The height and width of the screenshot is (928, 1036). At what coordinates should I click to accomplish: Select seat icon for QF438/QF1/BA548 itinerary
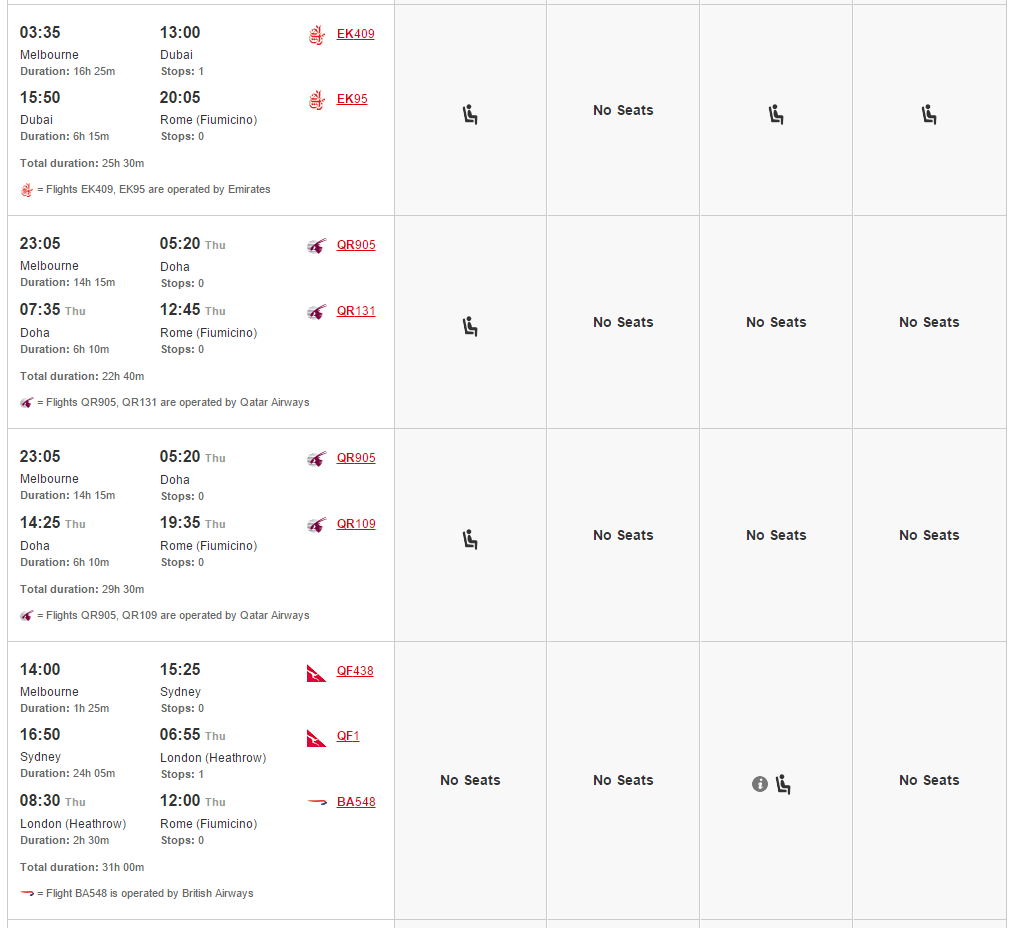tap(783, 784)
